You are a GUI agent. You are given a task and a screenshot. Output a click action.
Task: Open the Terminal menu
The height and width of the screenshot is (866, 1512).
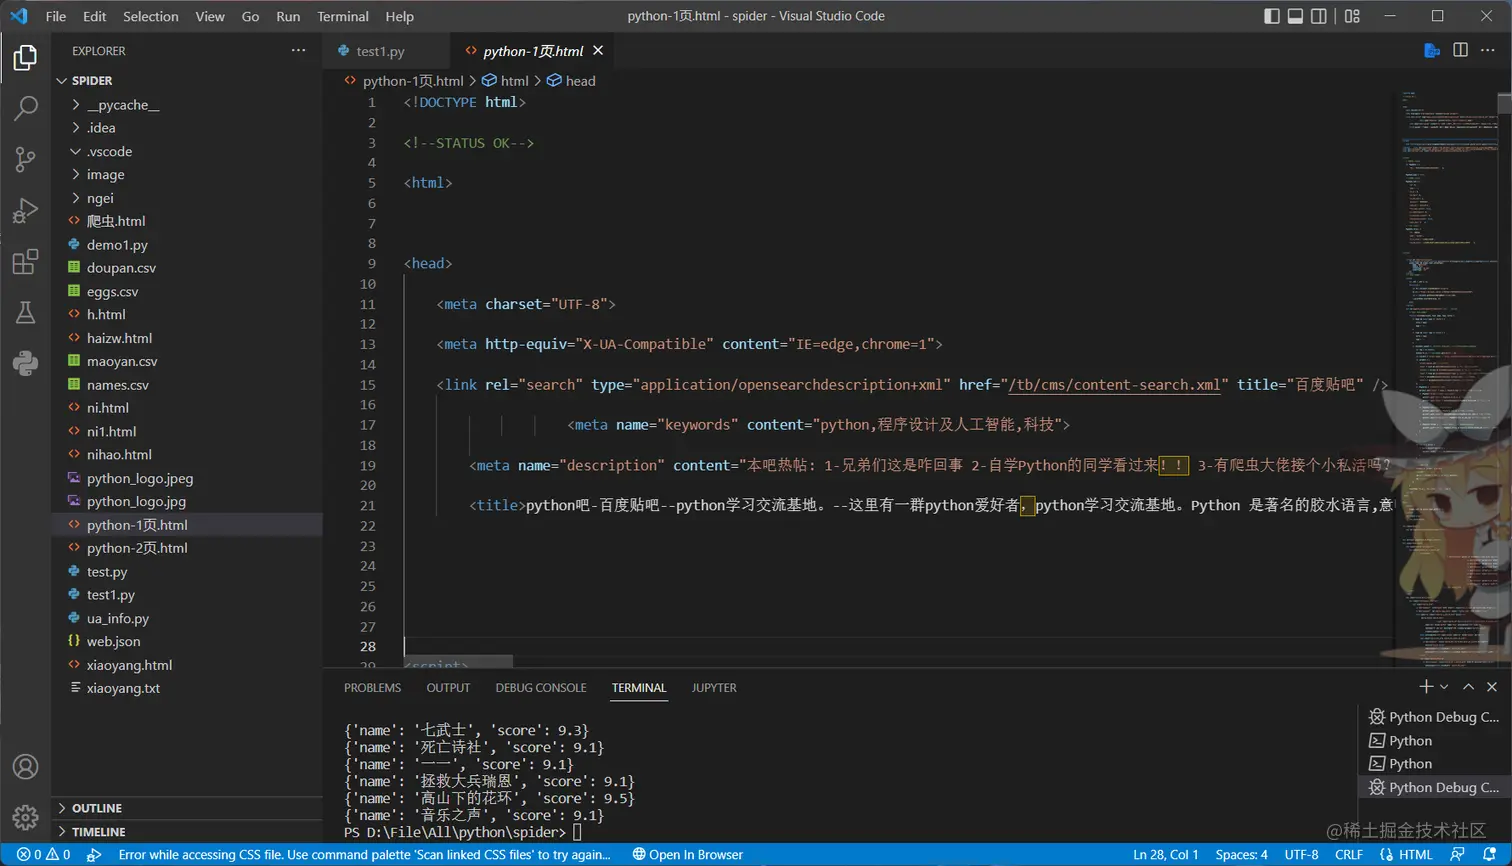pos(343,16)
